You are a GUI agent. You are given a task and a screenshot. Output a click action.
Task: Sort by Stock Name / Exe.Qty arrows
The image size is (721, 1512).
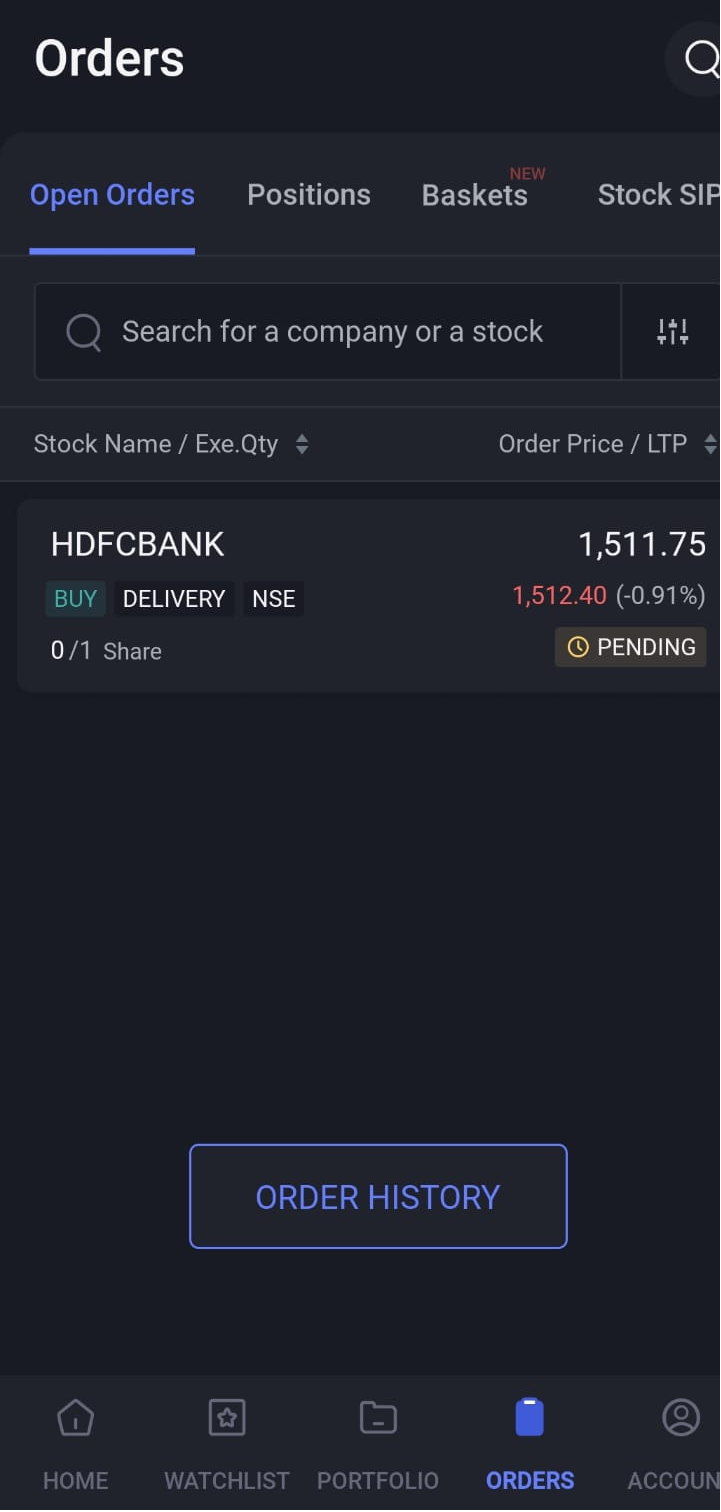click(x=302, y=444)
